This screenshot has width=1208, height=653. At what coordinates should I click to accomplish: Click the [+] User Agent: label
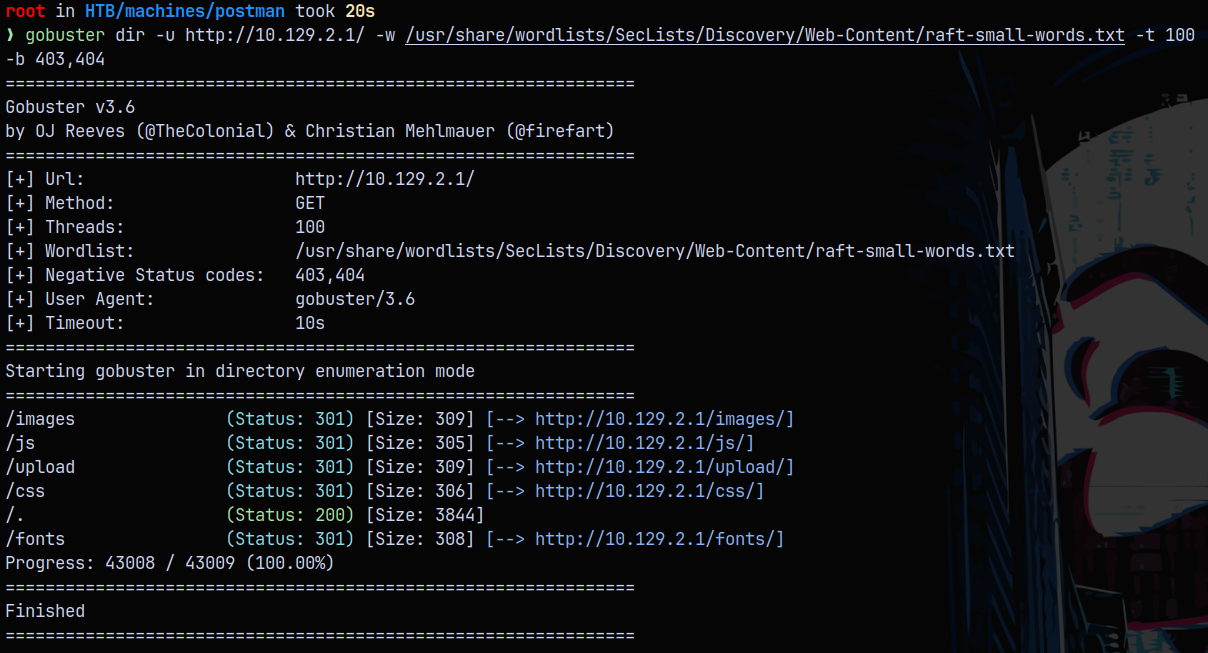point(80,299)
